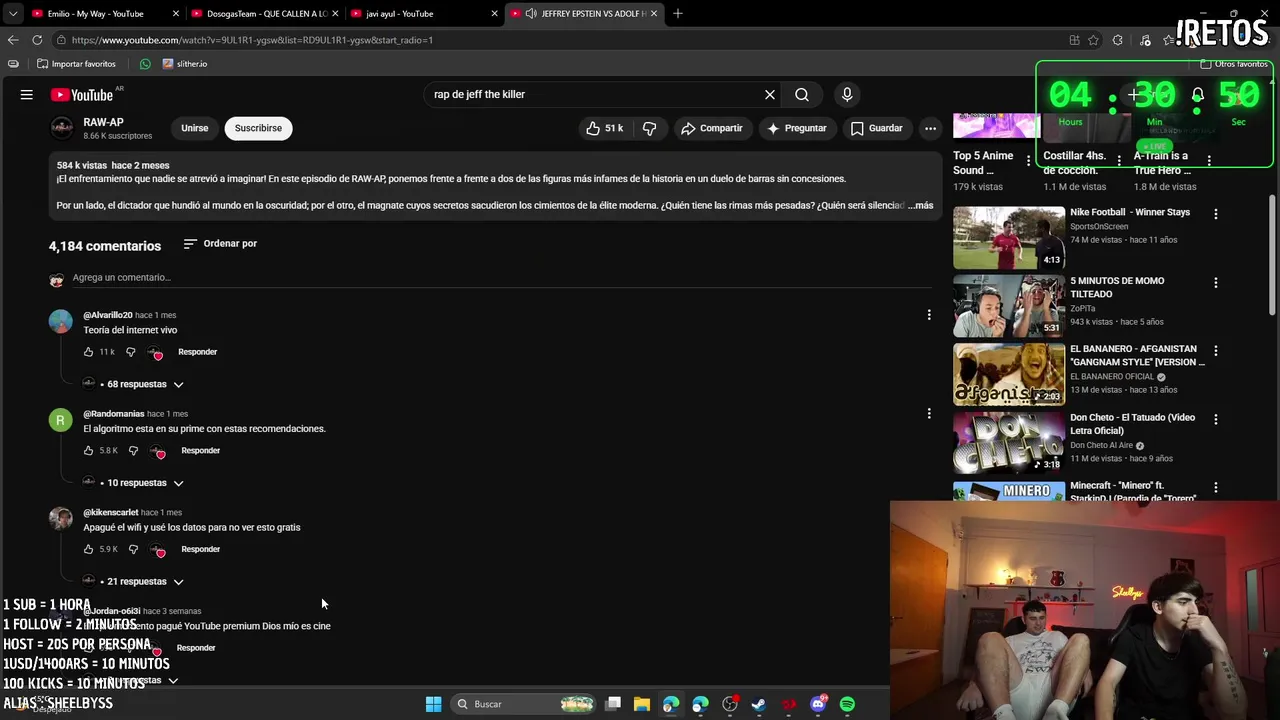Open the Importar favoritos bookmark

(x=76, y=64)
